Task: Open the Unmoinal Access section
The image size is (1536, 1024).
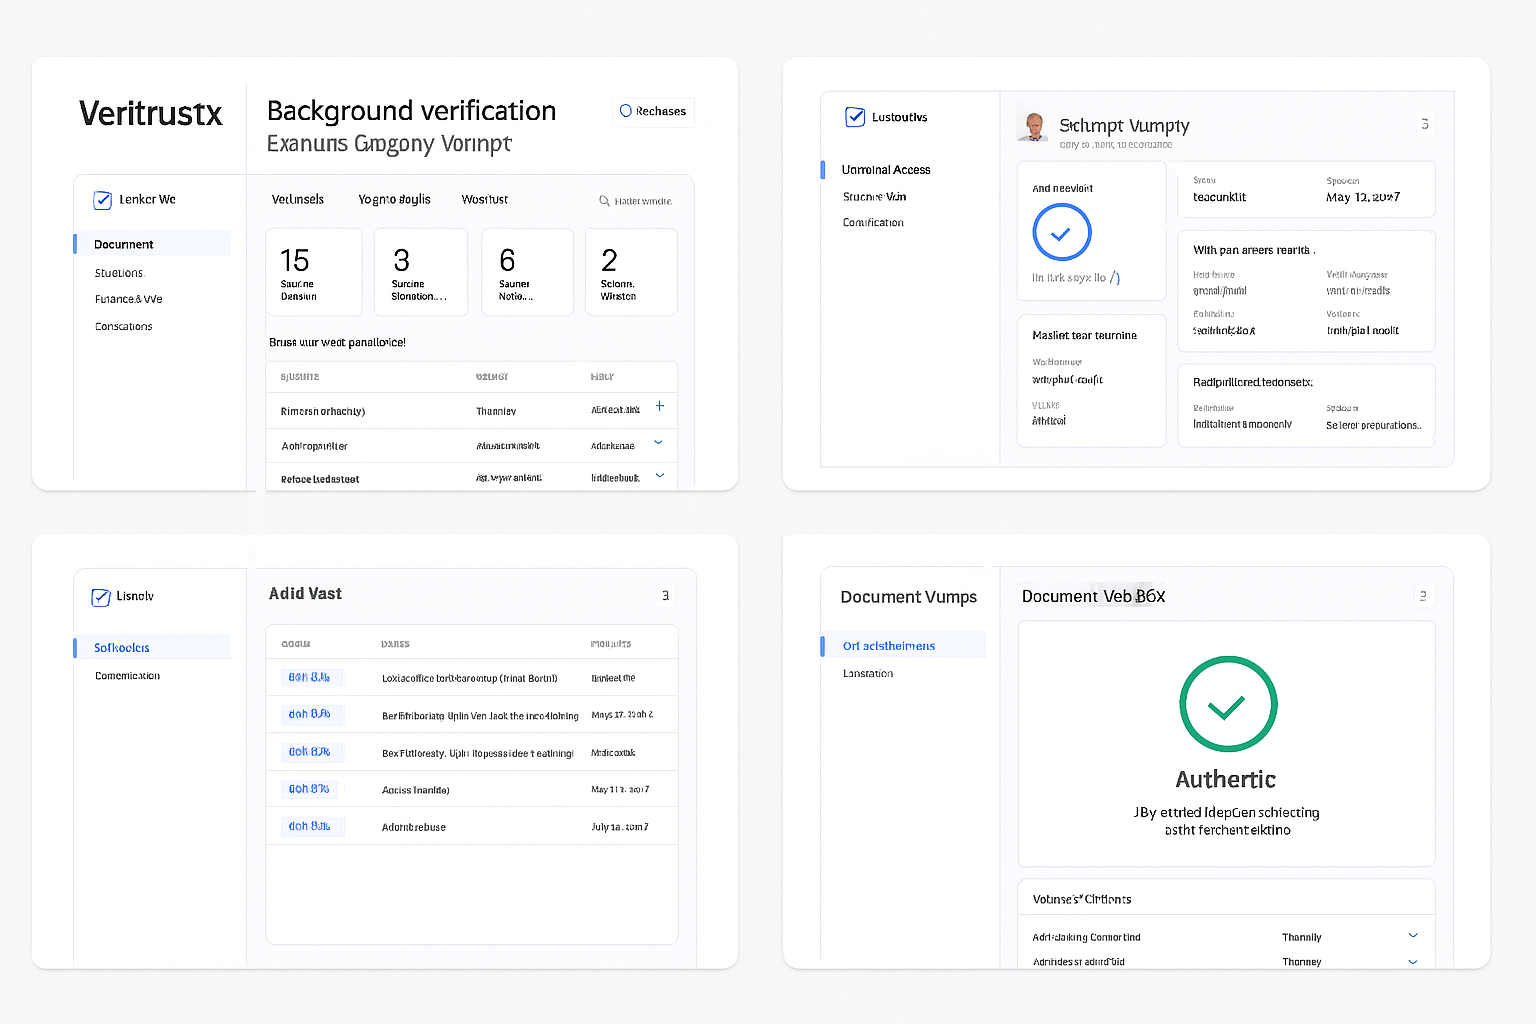Action: click(x=886, y=169)
